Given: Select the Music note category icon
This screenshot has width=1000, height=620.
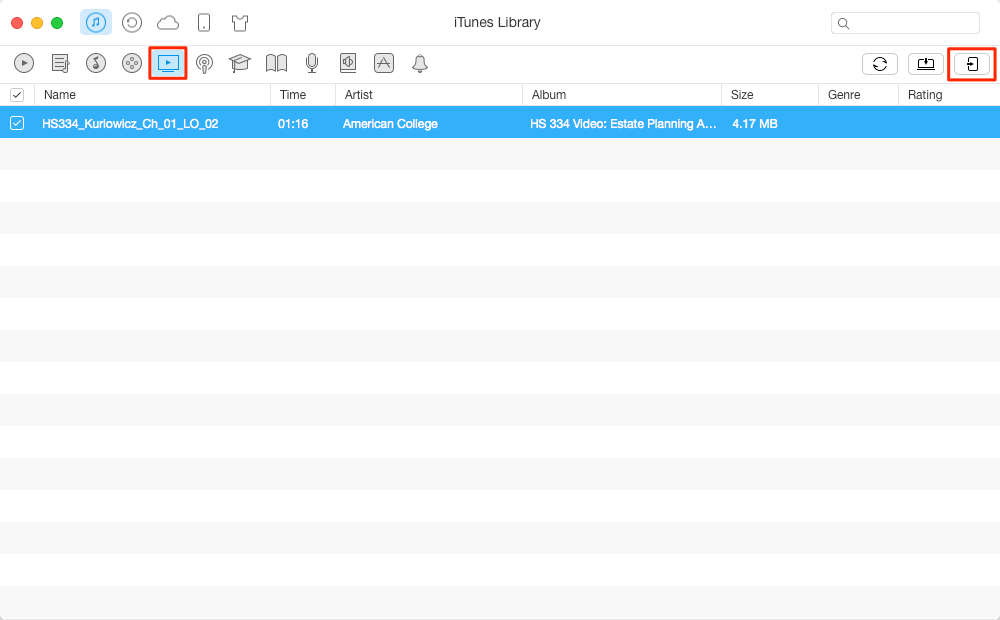Looking at the screenshot, I should (x=96, y=63).
